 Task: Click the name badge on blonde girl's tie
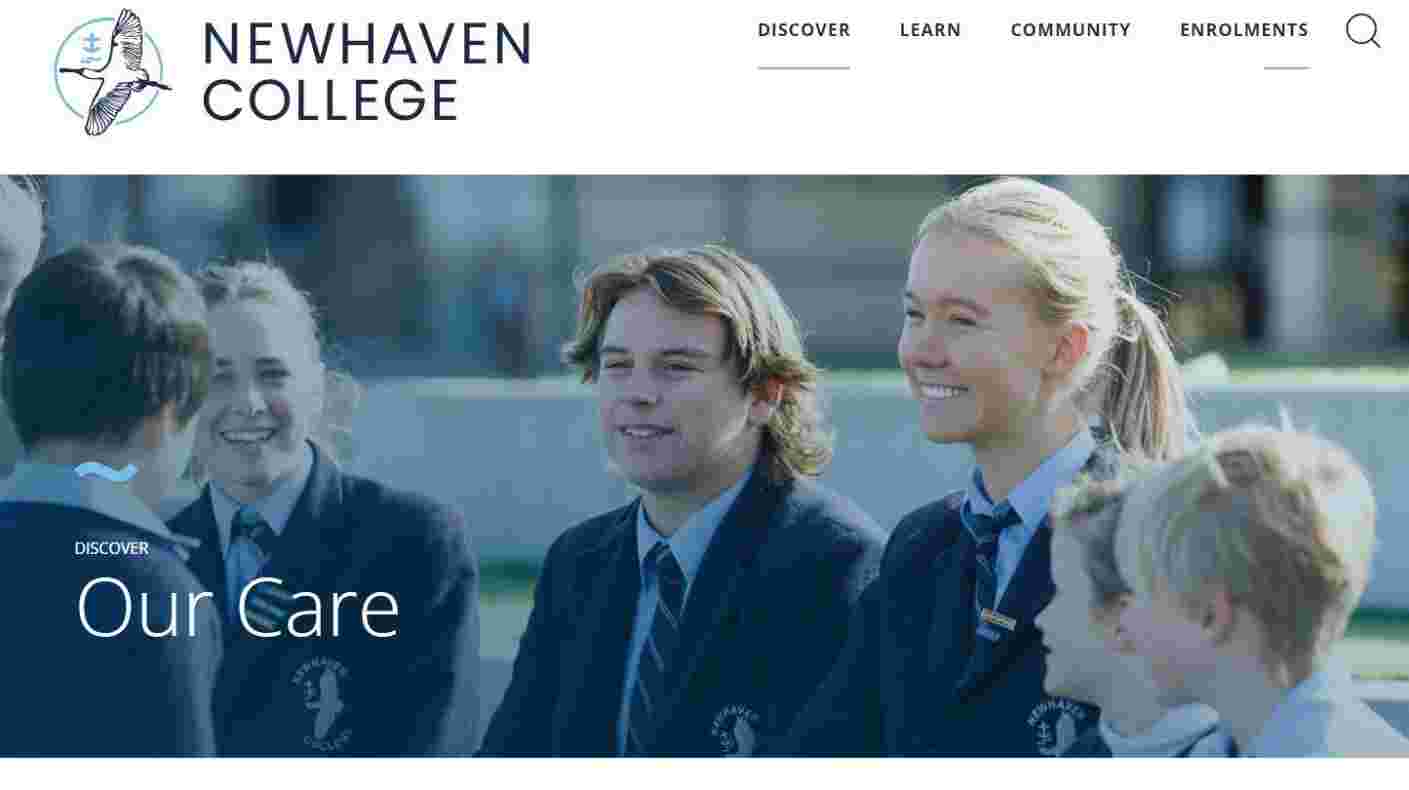pyautogui.click(x=997, y=619)
